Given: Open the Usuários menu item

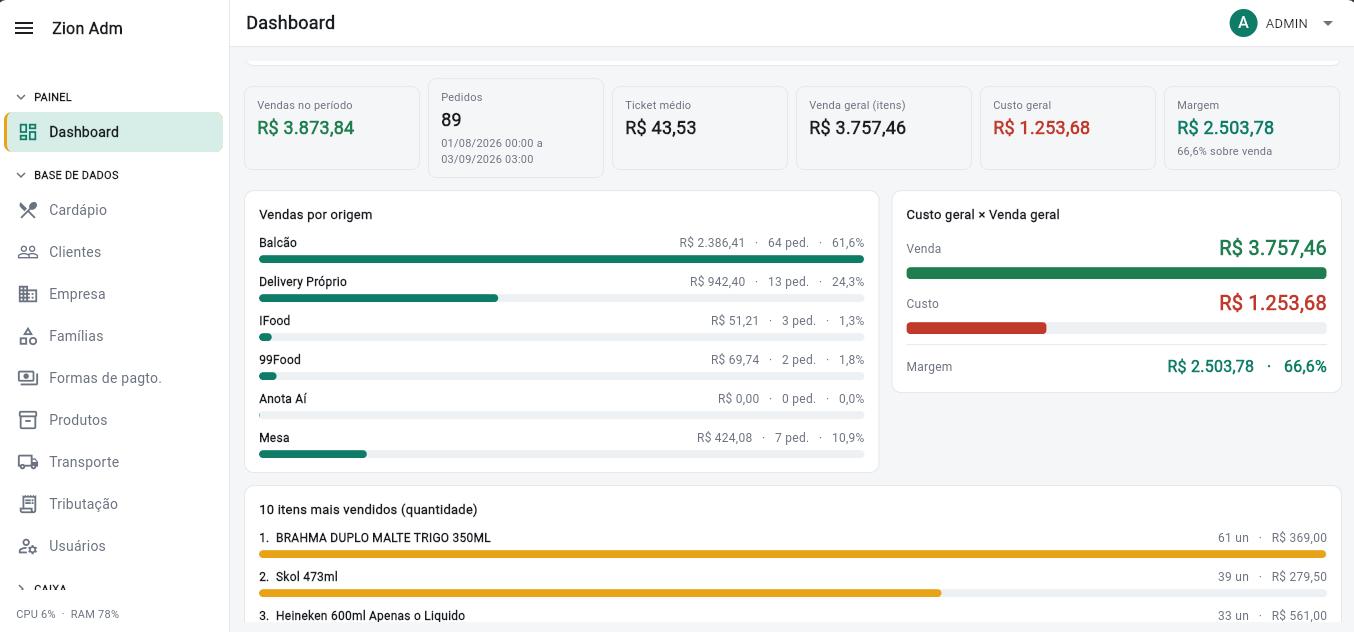Looking at the screenshot, I should click(114, 546).
